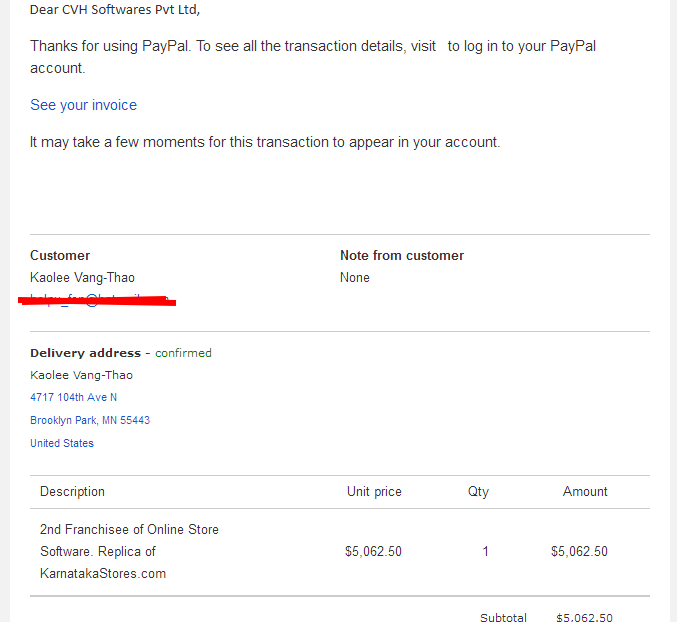
Task: Click the Brooklyn Park, MN 55443 link
Action: click(90, 420)
